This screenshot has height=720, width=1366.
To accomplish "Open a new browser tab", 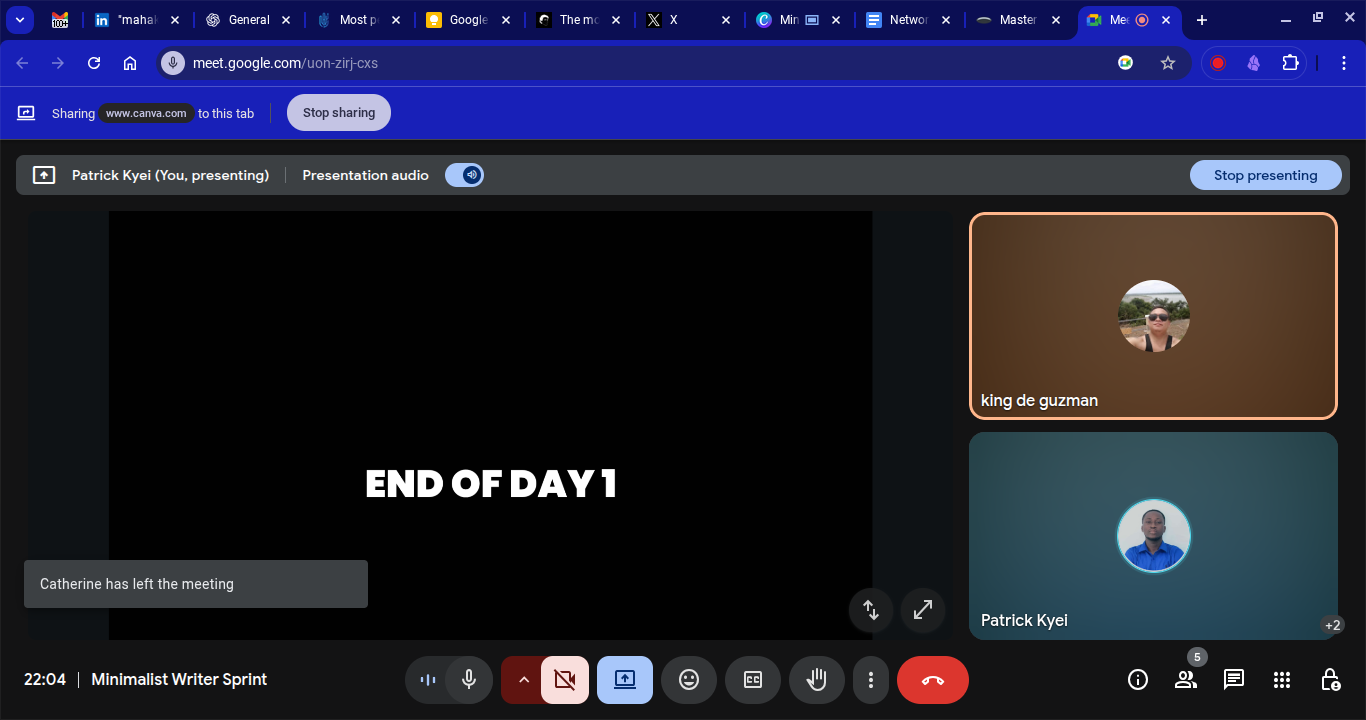I will pyautogui.click(x=1202, y=20).
